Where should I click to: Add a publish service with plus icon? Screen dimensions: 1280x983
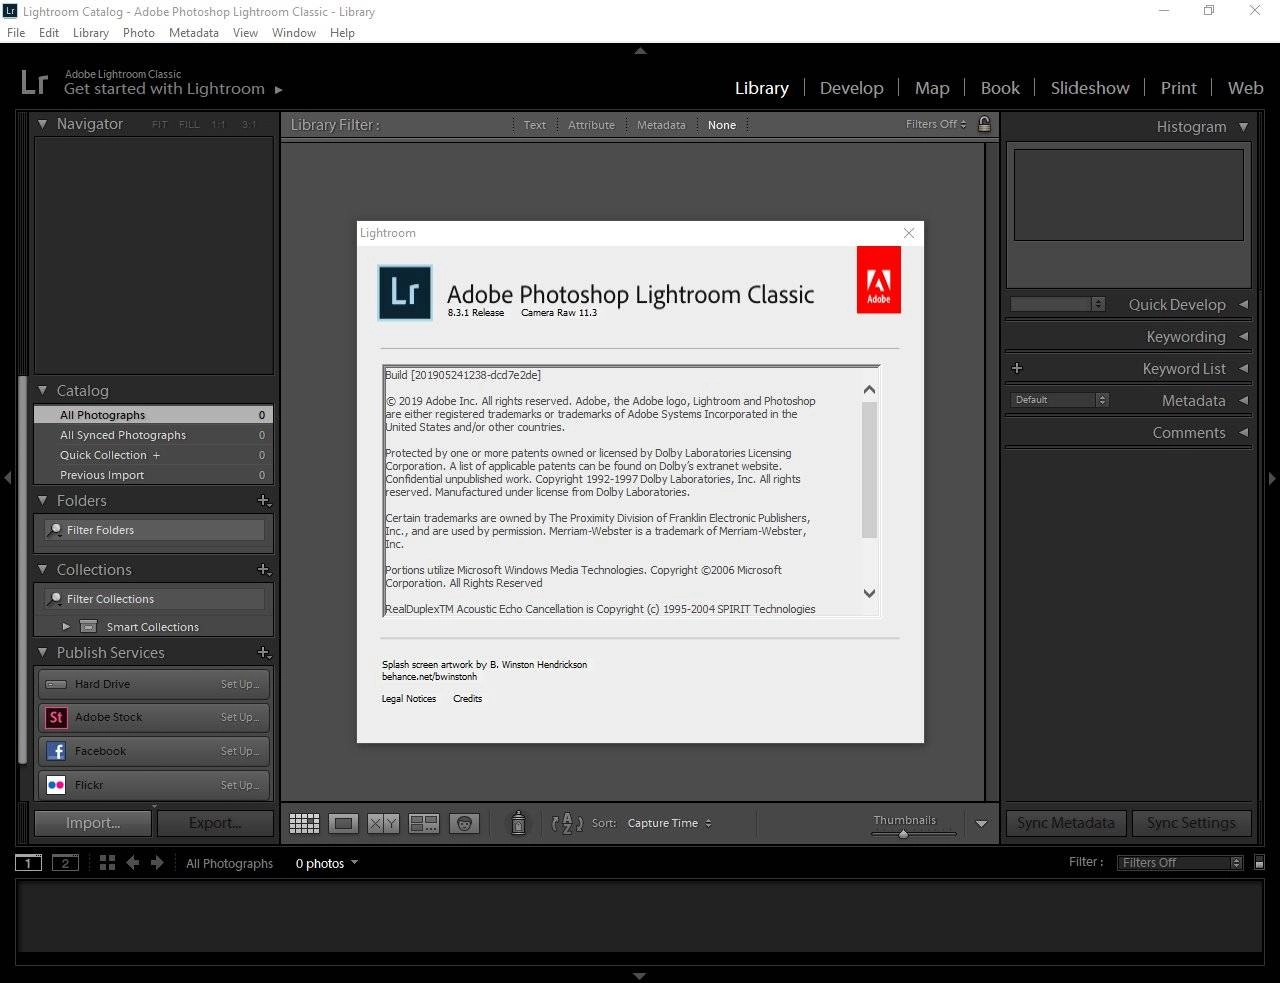click(264, 652)
